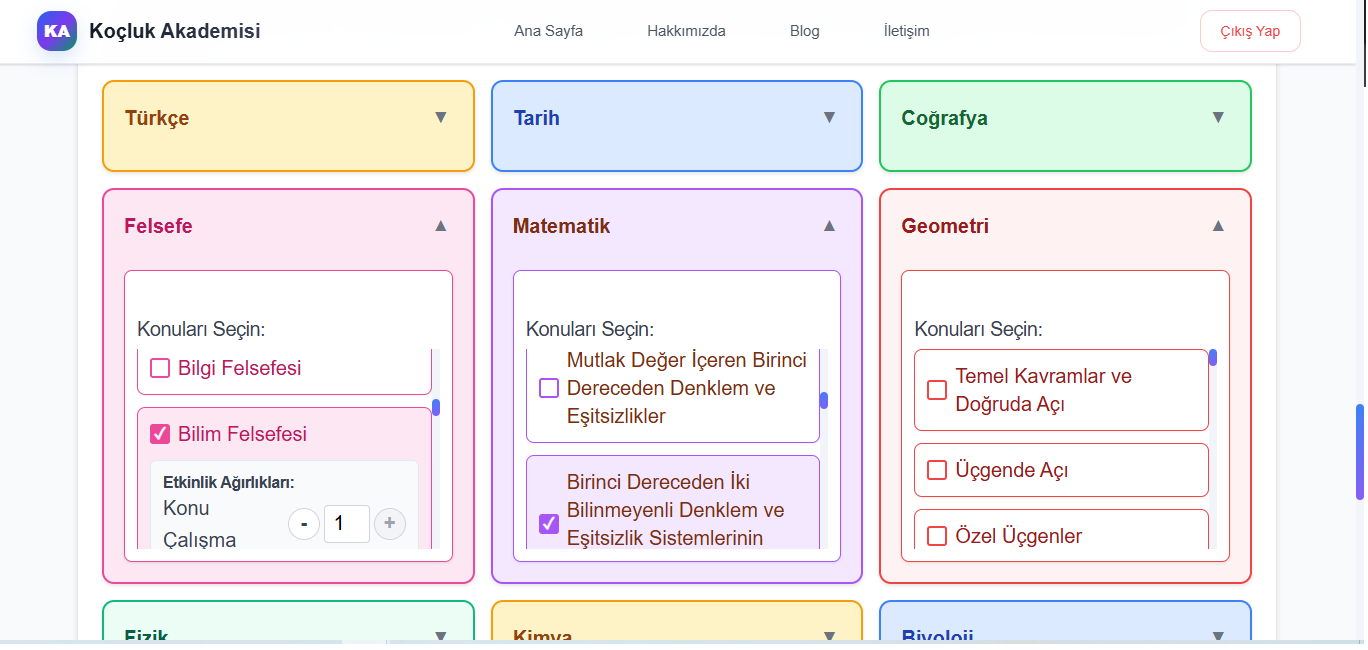The image size is (1368, 650).
Task: Expand the Türkçe subject card
Action: pyautogui.click(x=441, y=117)
